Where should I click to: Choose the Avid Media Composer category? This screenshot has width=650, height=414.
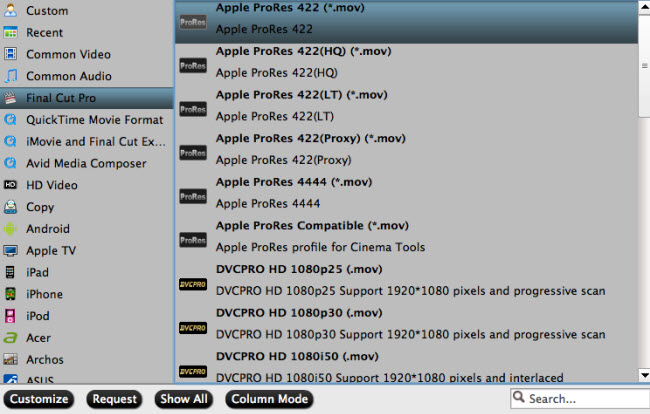(x=87, y=163)
